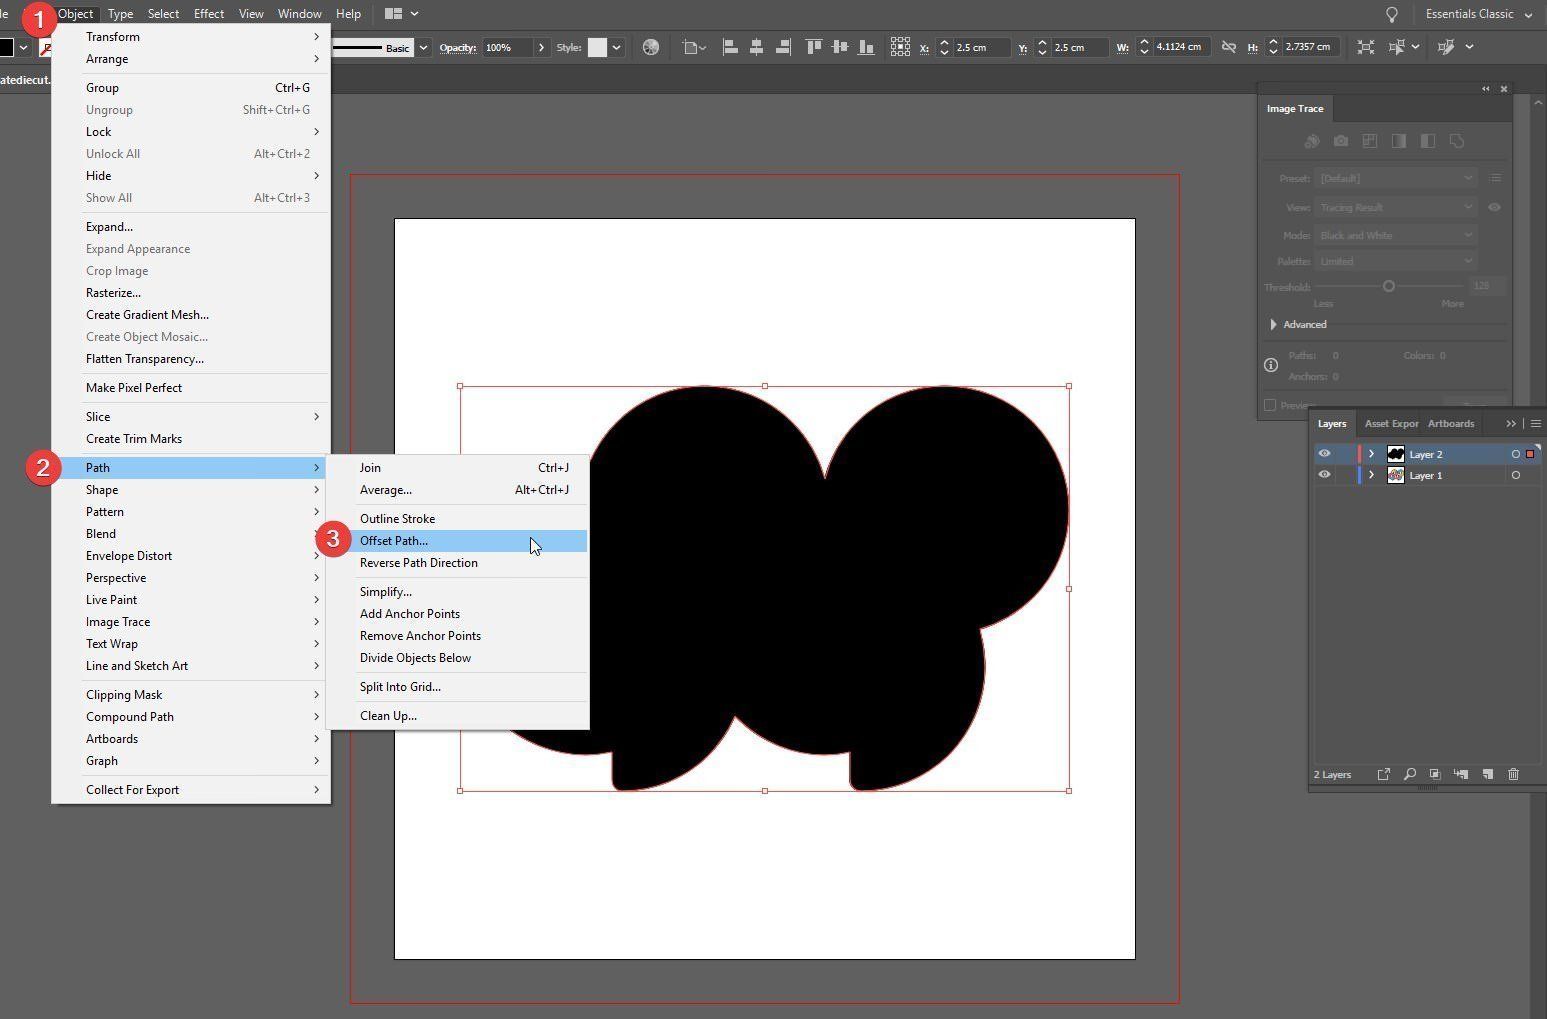This screenshot has width=1547, height=1019.
Task: Click the Make Clipping Mask icon in Layers panel
Action: click(x=1435, y=774)
